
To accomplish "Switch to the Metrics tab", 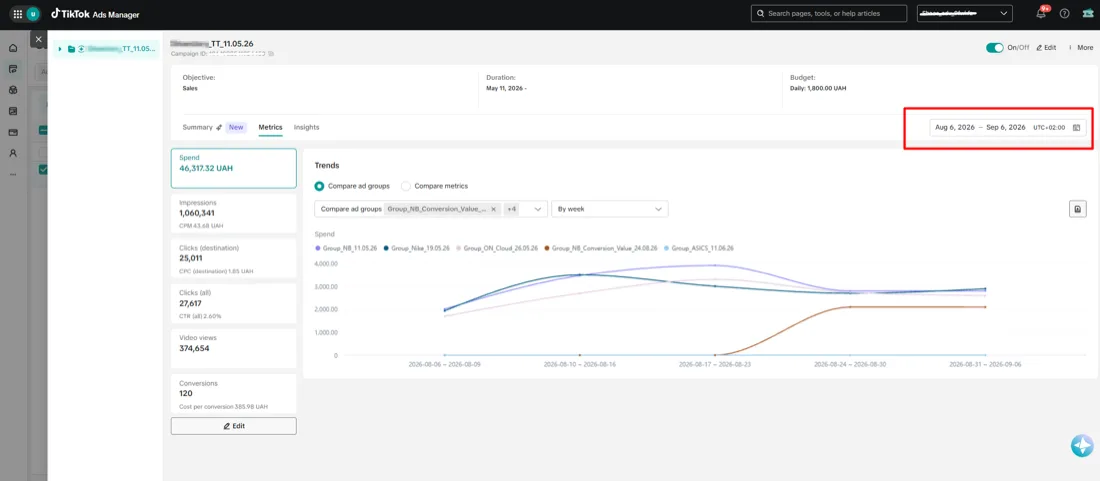I will pyautogui.click(x=270, y=128).
